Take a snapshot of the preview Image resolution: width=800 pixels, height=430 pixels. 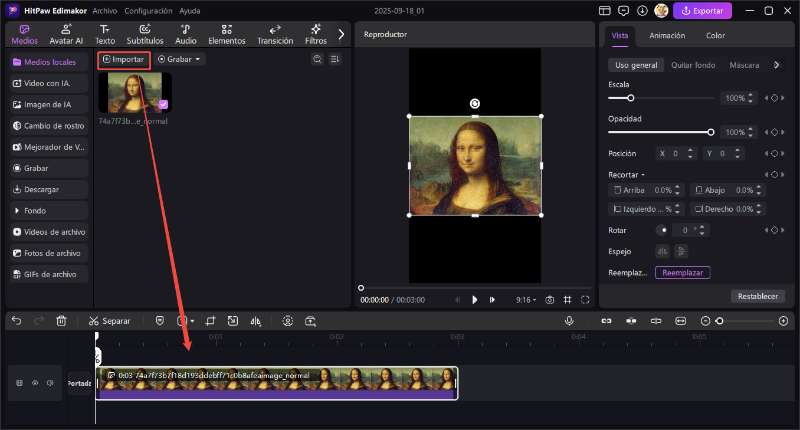coord(549,300)
